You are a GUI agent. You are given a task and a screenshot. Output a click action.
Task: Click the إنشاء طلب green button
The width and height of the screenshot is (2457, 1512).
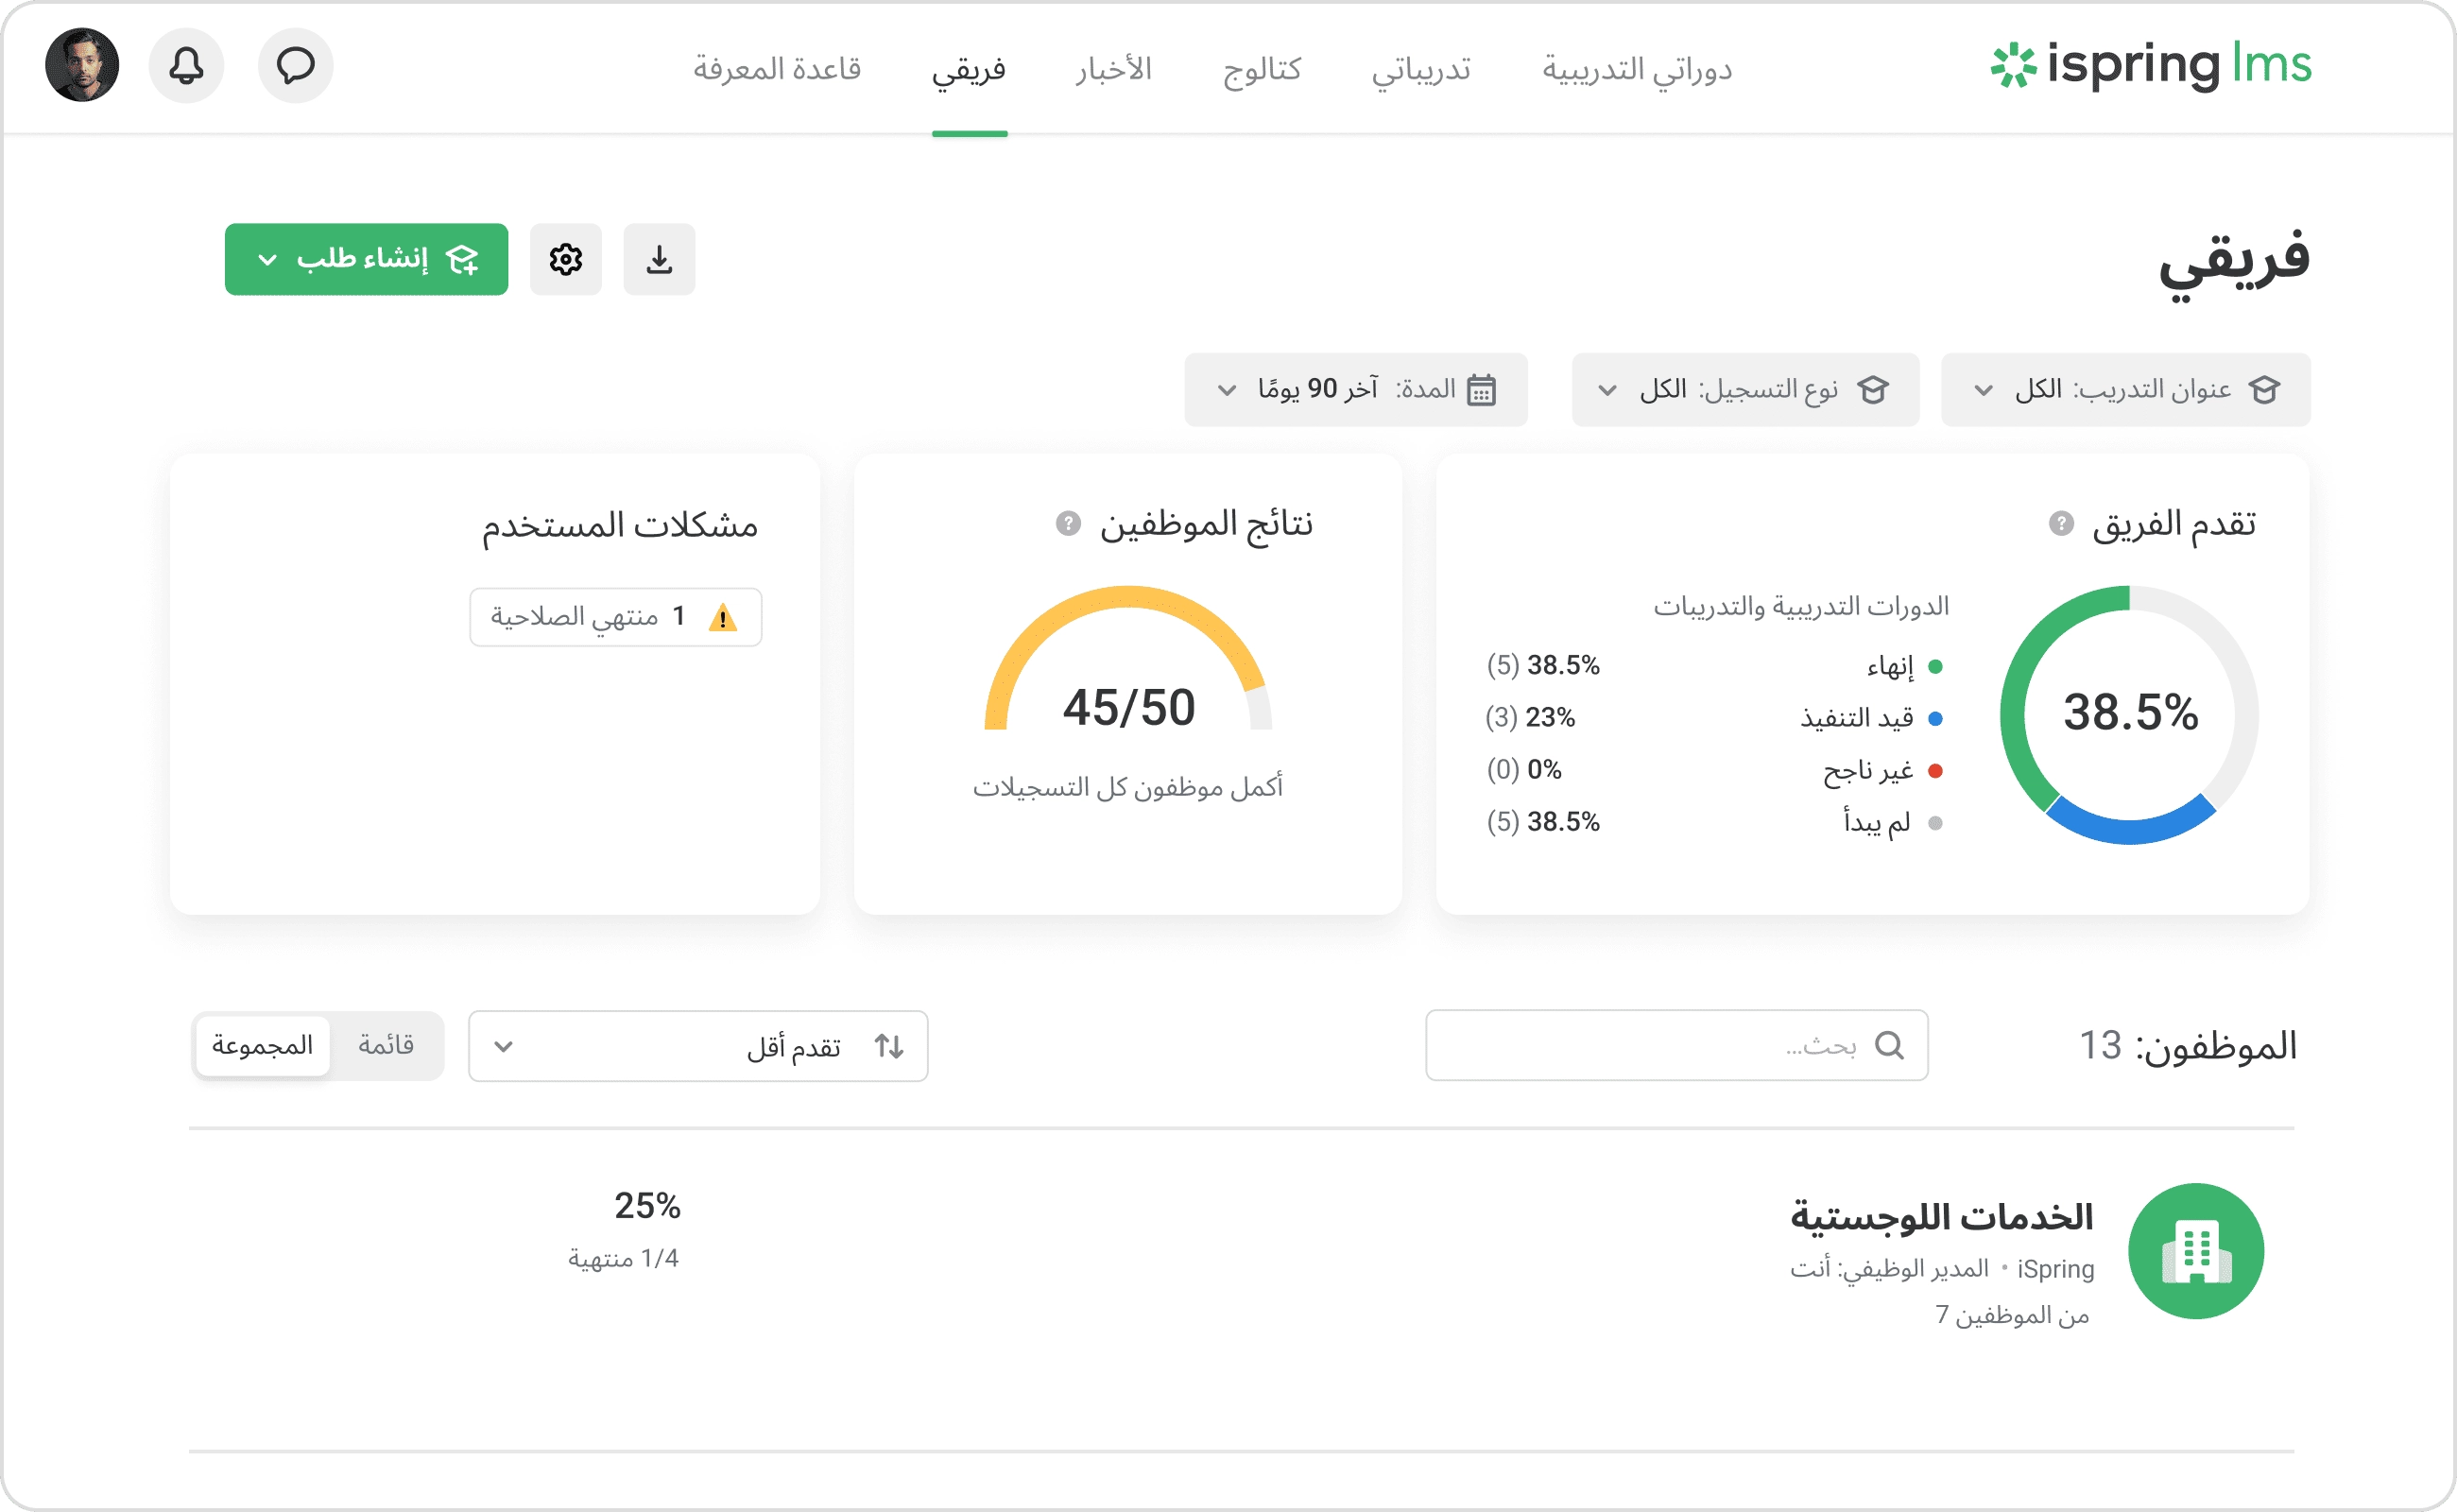[366, 259]
